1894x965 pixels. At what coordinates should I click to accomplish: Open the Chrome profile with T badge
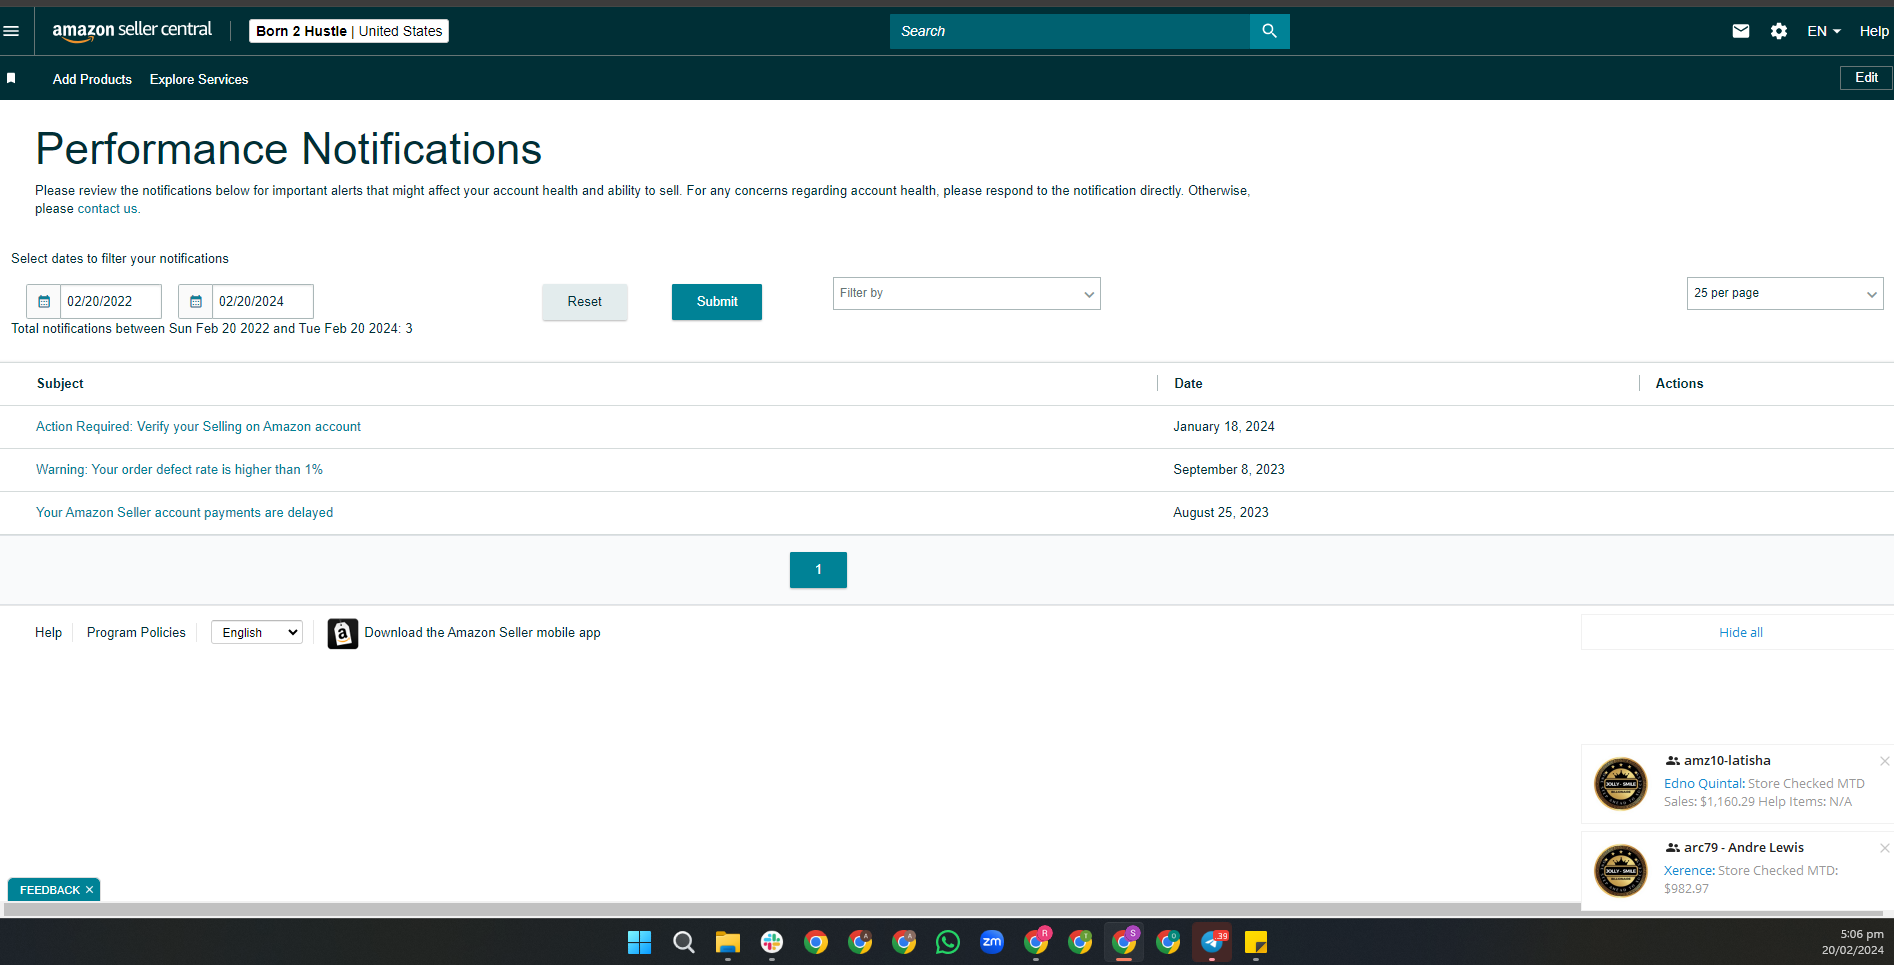[x=1080, y=942]
